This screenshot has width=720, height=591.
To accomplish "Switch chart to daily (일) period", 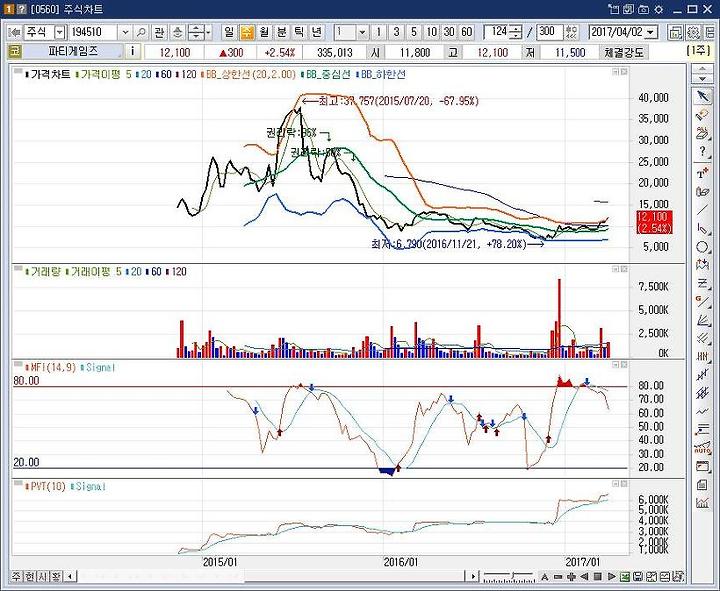I will [x=229, y=32].
